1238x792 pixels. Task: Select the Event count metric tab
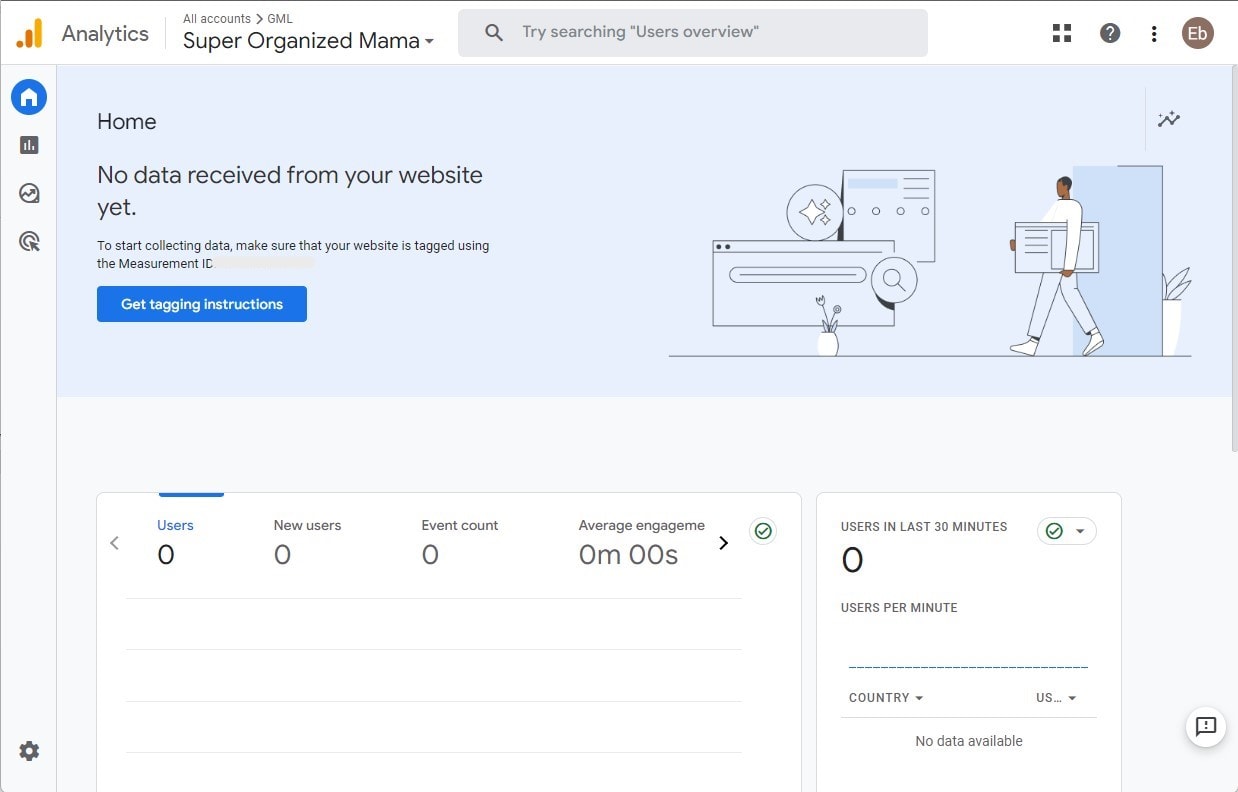459,543
